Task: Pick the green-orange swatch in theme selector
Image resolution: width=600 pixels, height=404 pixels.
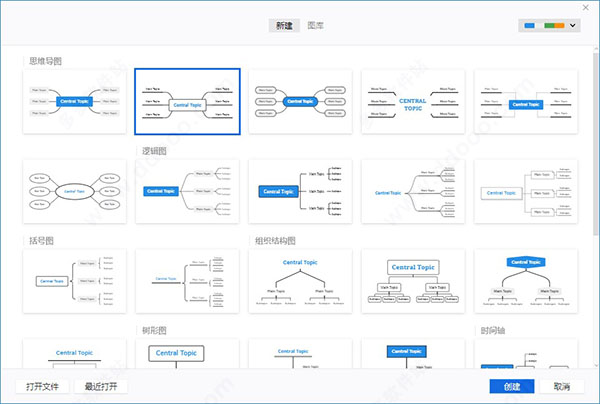Action: pos(554,26)
